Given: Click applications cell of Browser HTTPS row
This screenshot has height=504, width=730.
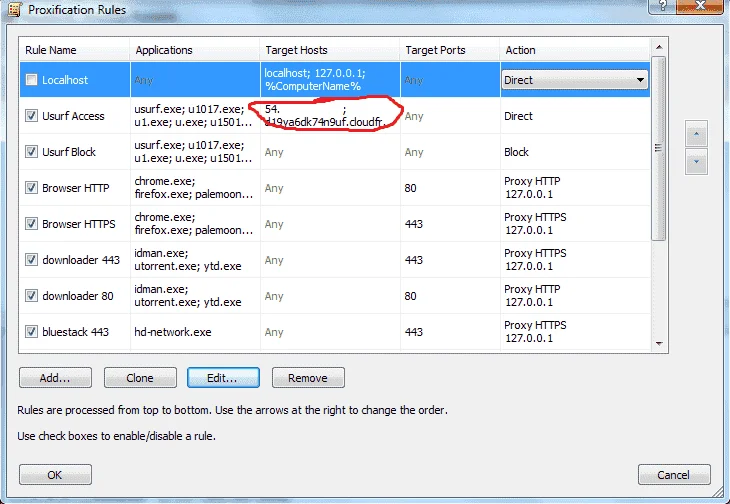Looking at the screenshot, I should pyautogui.click(x=195, y=224).
